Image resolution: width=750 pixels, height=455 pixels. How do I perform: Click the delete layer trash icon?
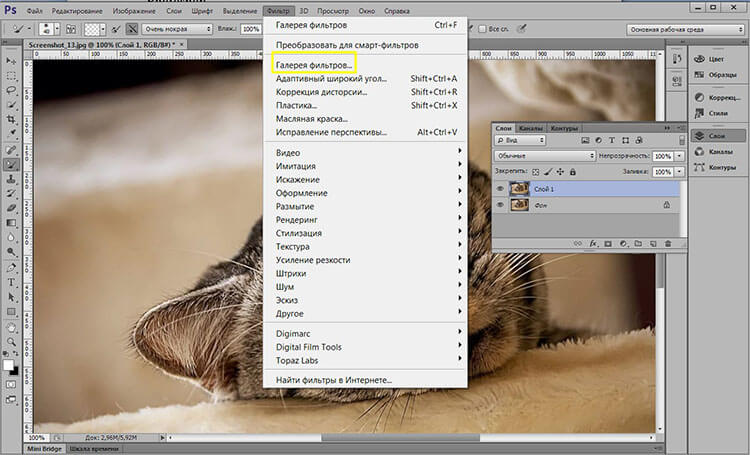click(667, 243)
